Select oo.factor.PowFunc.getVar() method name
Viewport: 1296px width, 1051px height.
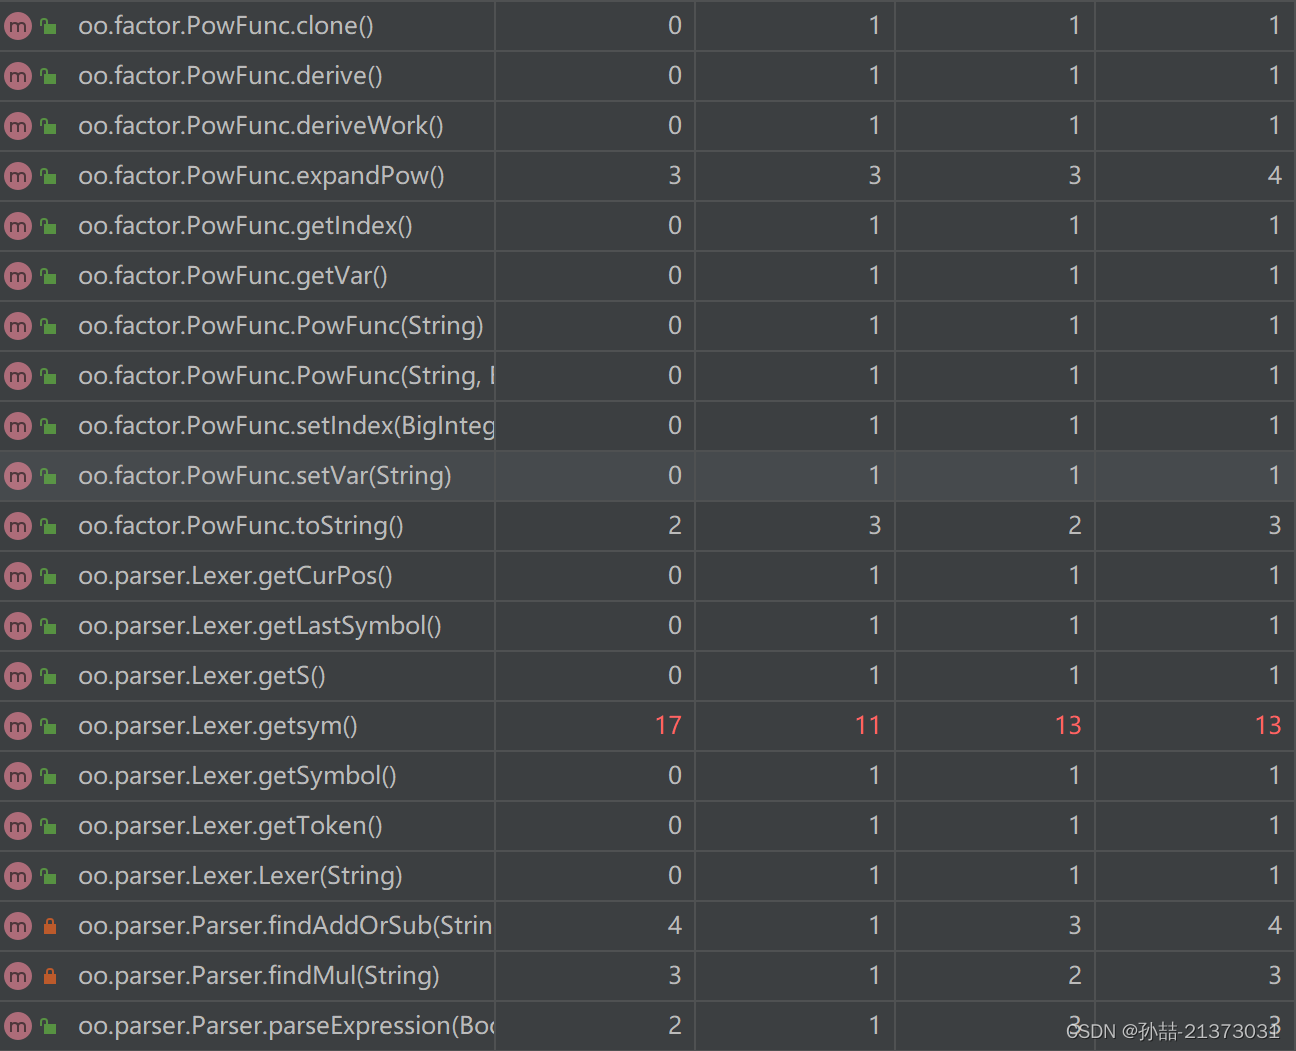tap(233, 276)
